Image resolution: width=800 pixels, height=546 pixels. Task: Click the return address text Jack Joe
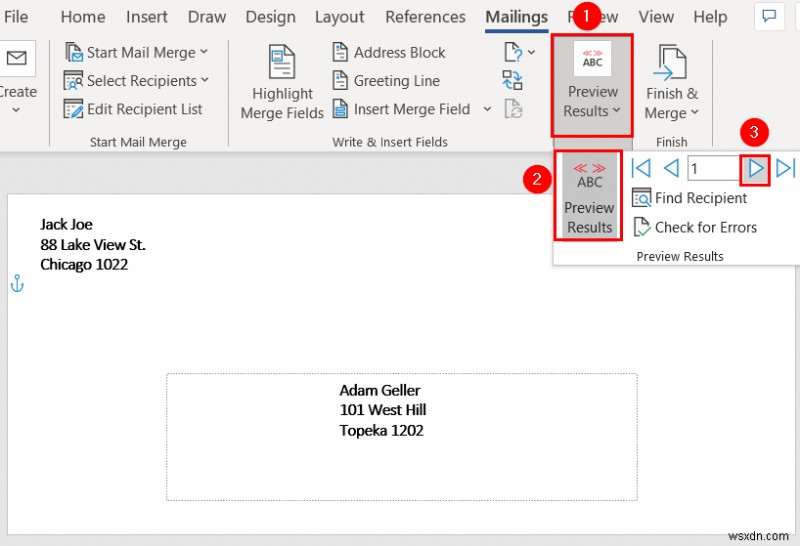tap(66, 224)
